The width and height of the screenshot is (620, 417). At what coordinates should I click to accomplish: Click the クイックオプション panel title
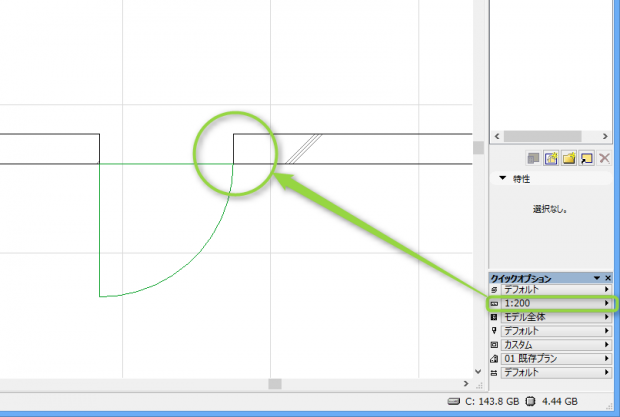click(x=521, y=279)
